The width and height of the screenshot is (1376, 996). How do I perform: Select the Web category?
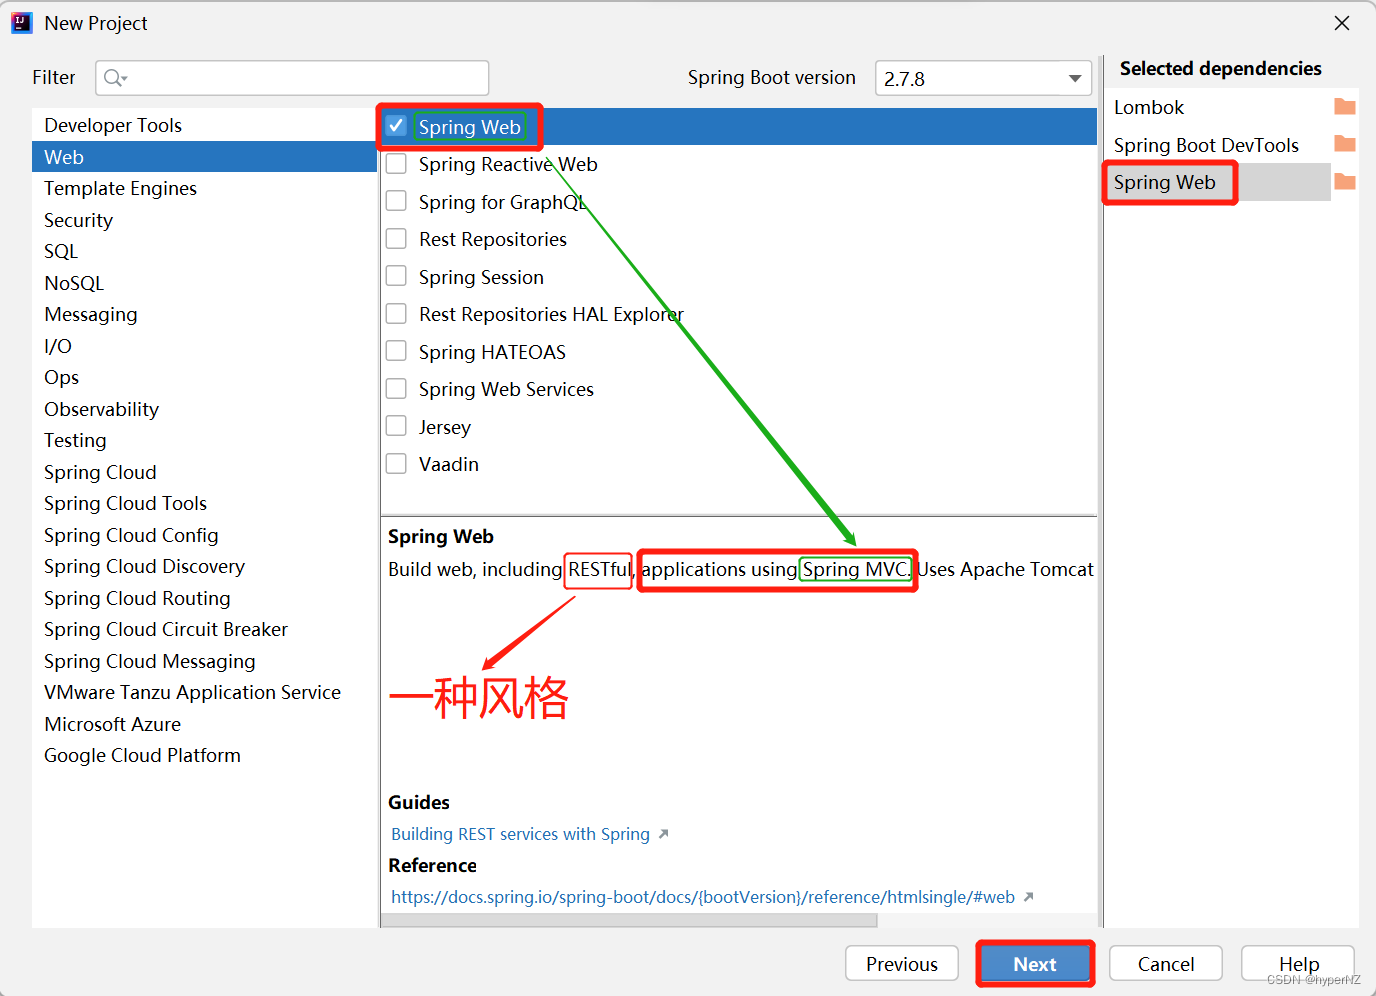(x=204, y=157)
